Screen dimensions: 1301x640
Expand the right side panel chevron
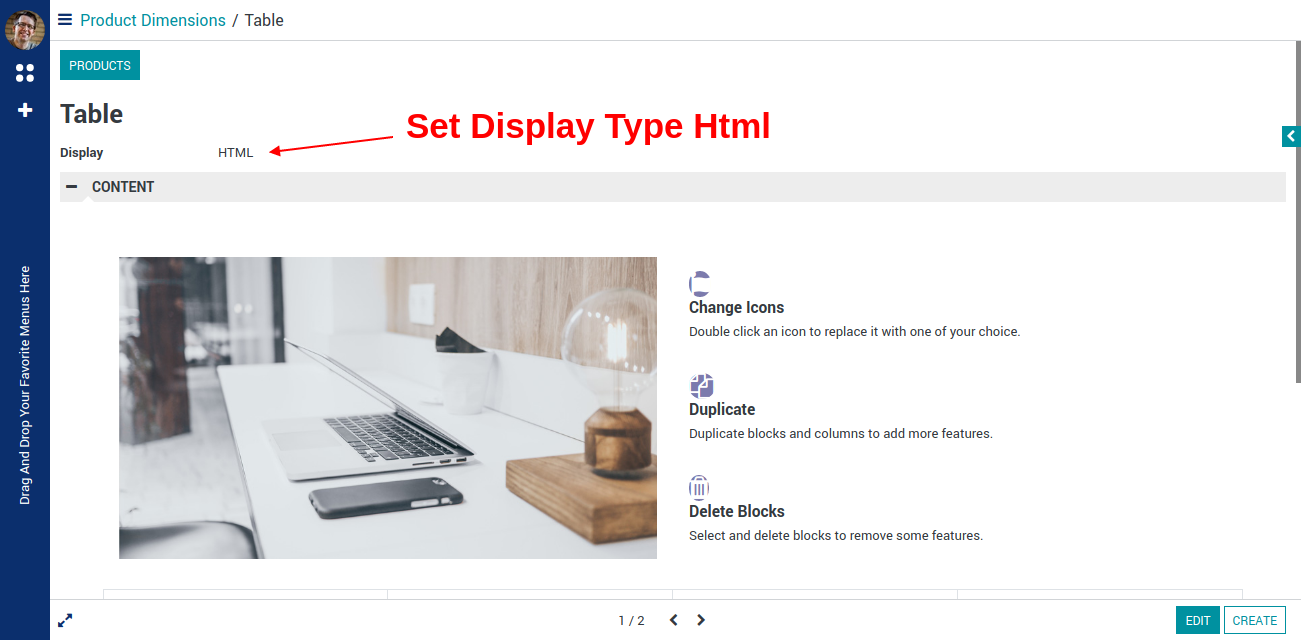[1291, 136]
